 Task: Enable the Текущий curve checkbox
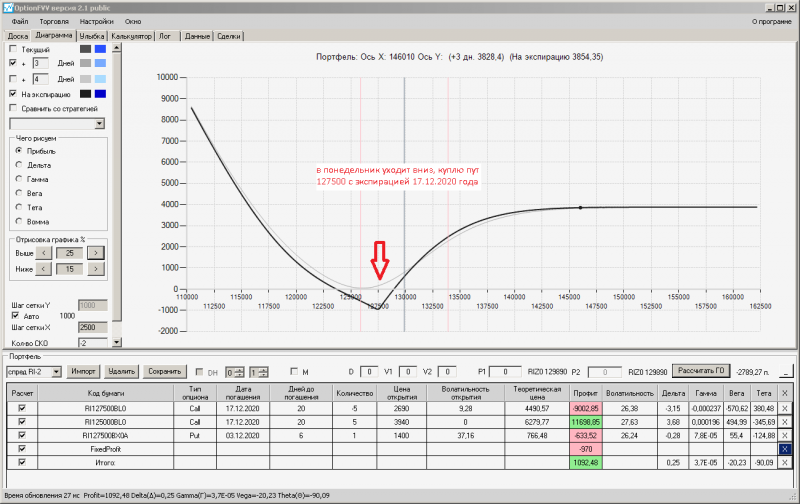[x=13, y=49]
